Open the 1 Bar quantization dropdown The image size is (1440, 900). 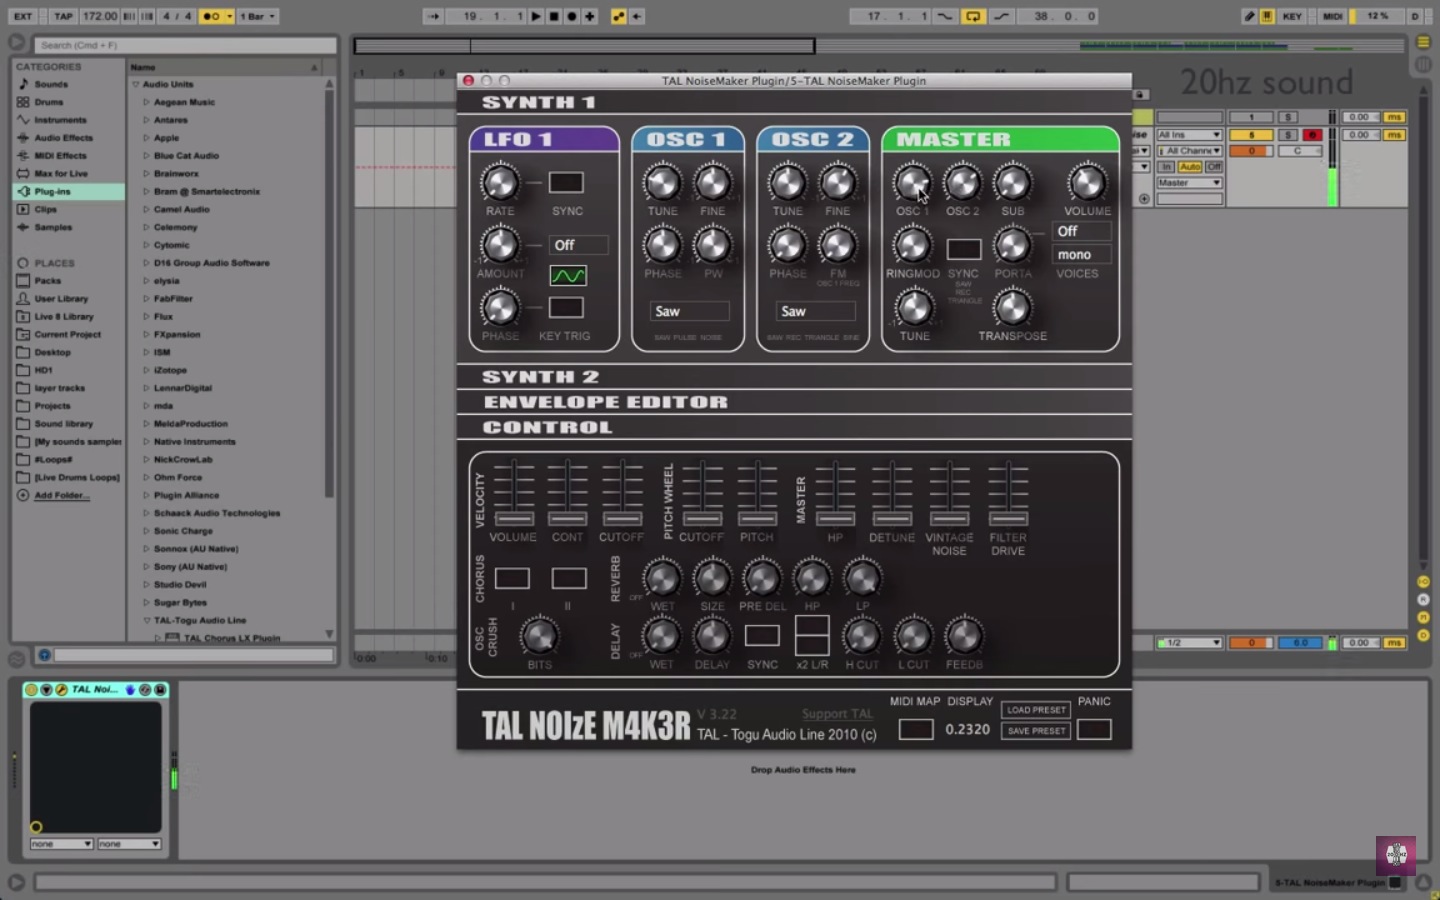tap(258, 16)
